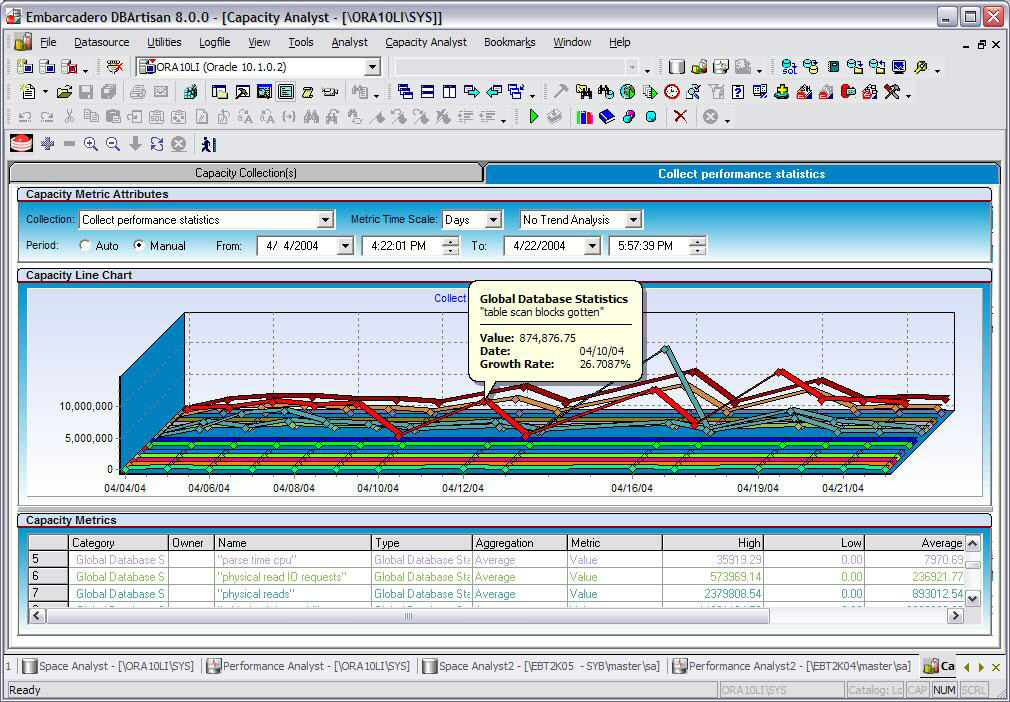Click the yellow scroll script icon
The height and width of the screenshot is (702, 1010).
(x=308, y=92)
